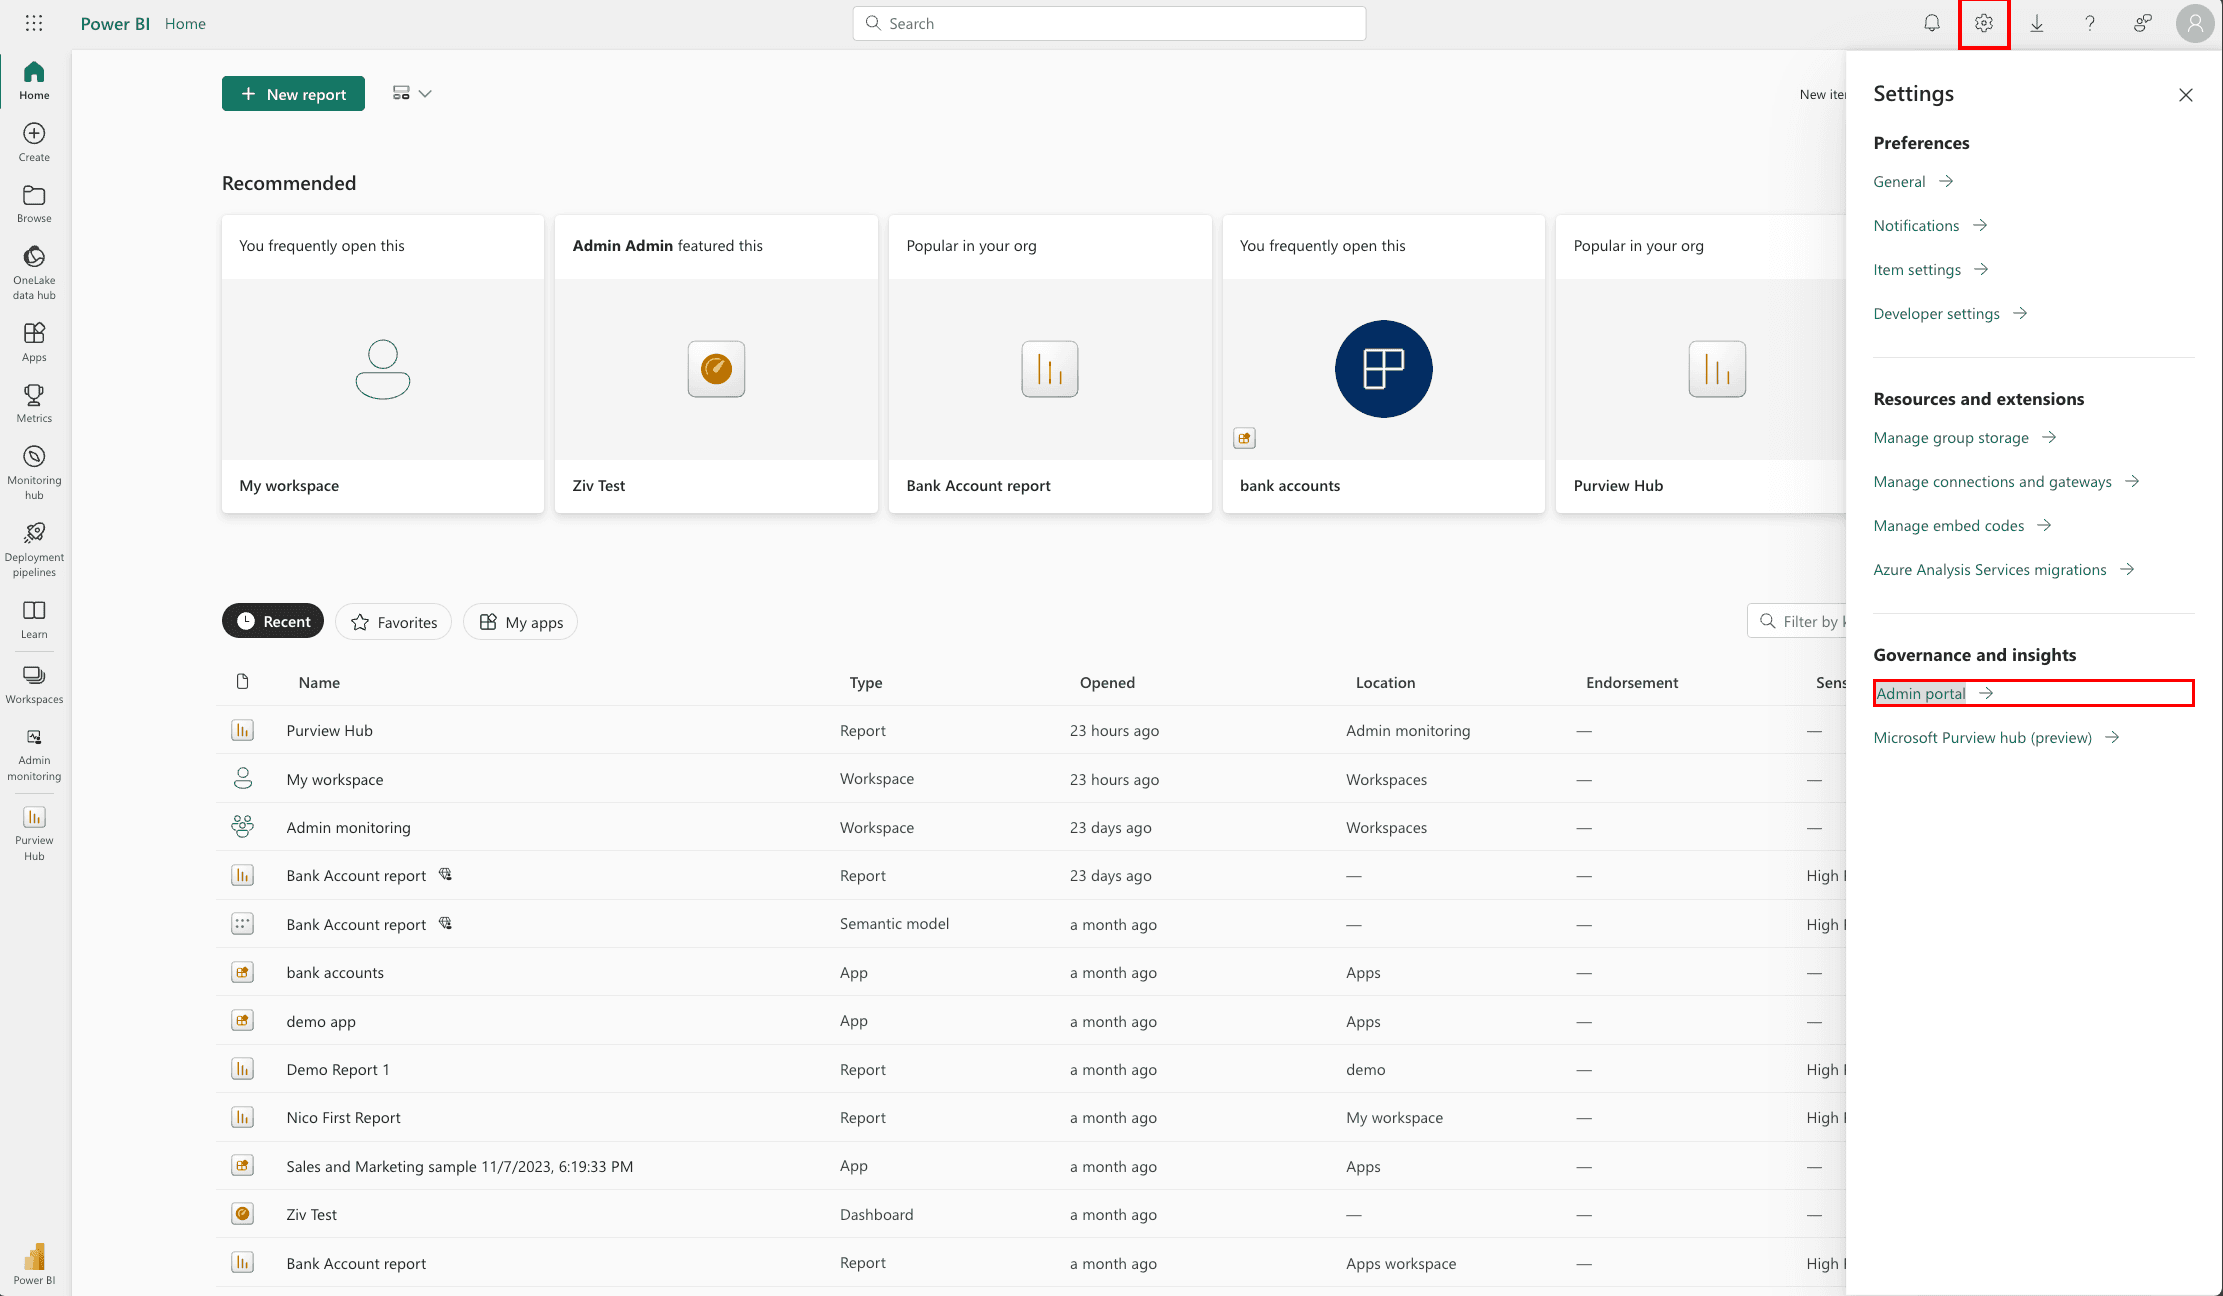Open Apps in left navigation

point(34,343)
